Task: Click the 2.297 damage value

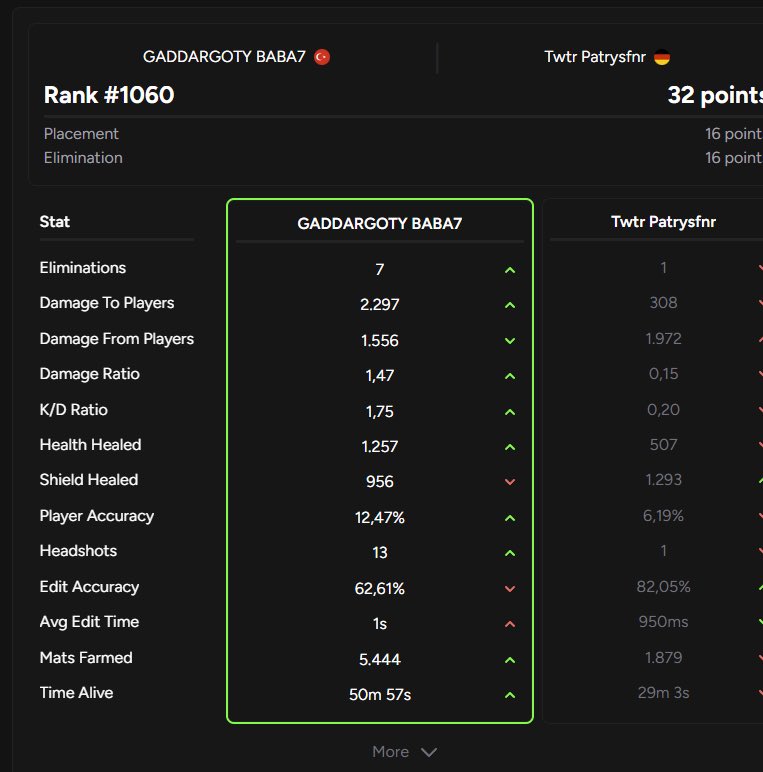Action: tap(380, 305)
